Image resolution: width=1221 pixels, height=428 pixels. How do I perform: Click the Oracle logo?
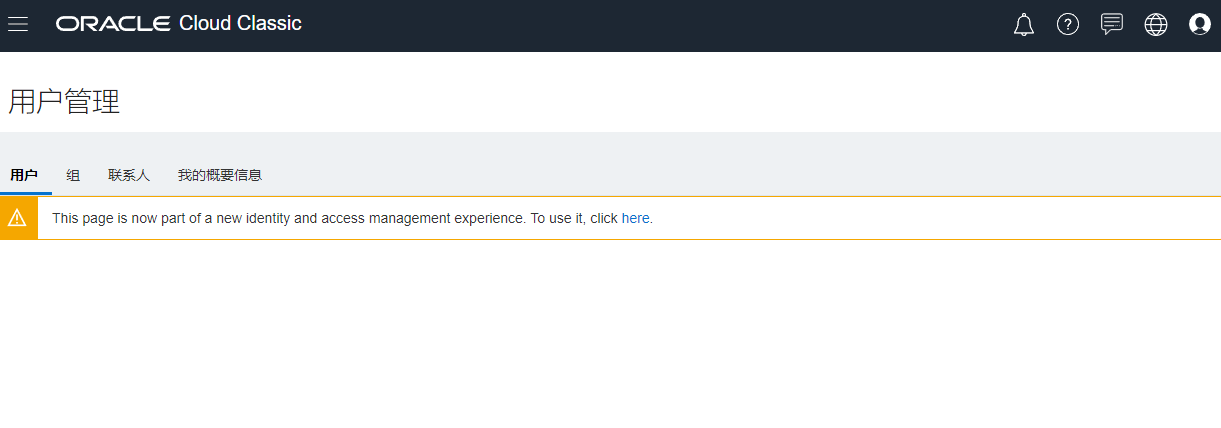(x=113, y=24)
